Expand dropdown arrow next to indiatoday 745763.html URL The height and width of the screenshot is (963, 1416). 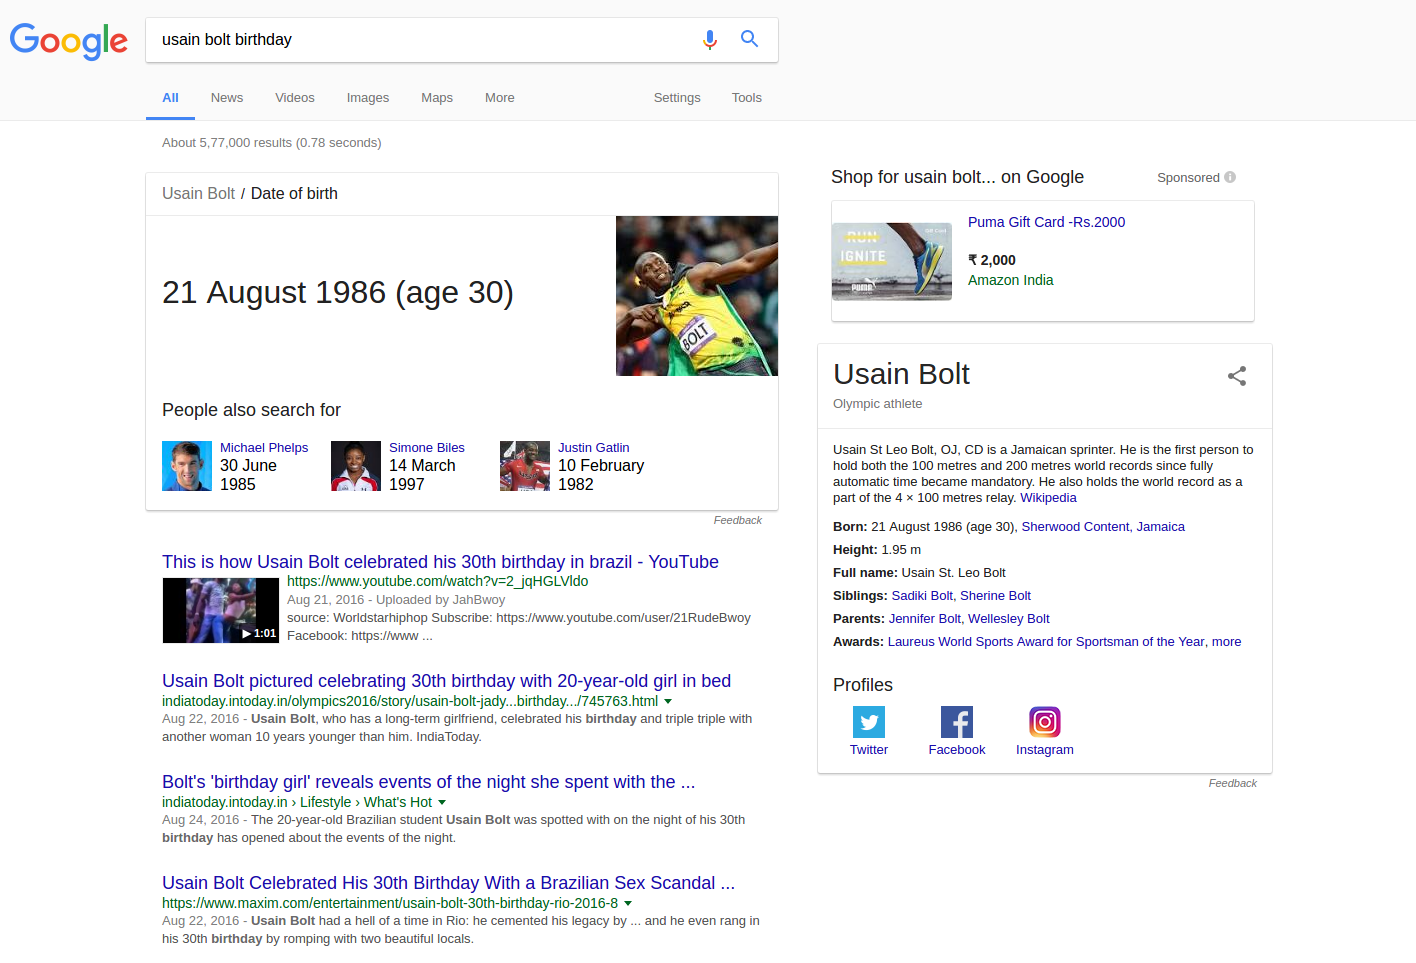(668, 702)
